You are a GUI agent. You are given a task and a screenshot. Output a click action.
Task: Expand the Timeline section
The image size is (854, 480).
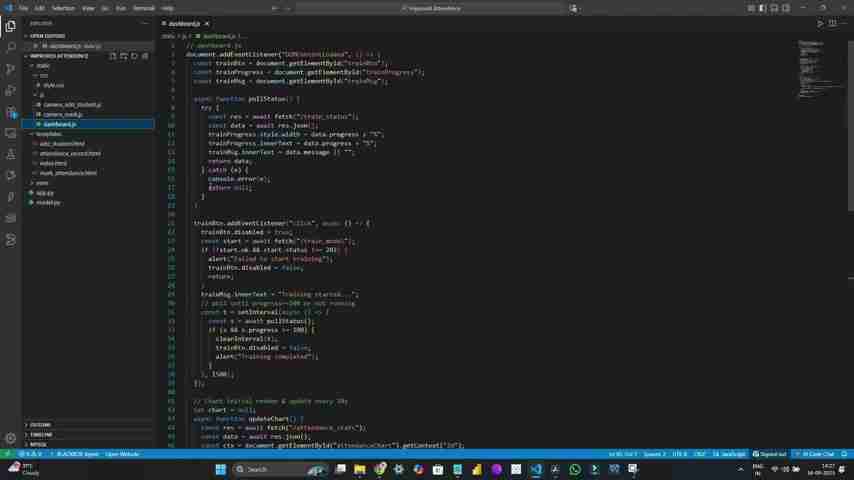(x=41, y=435)
